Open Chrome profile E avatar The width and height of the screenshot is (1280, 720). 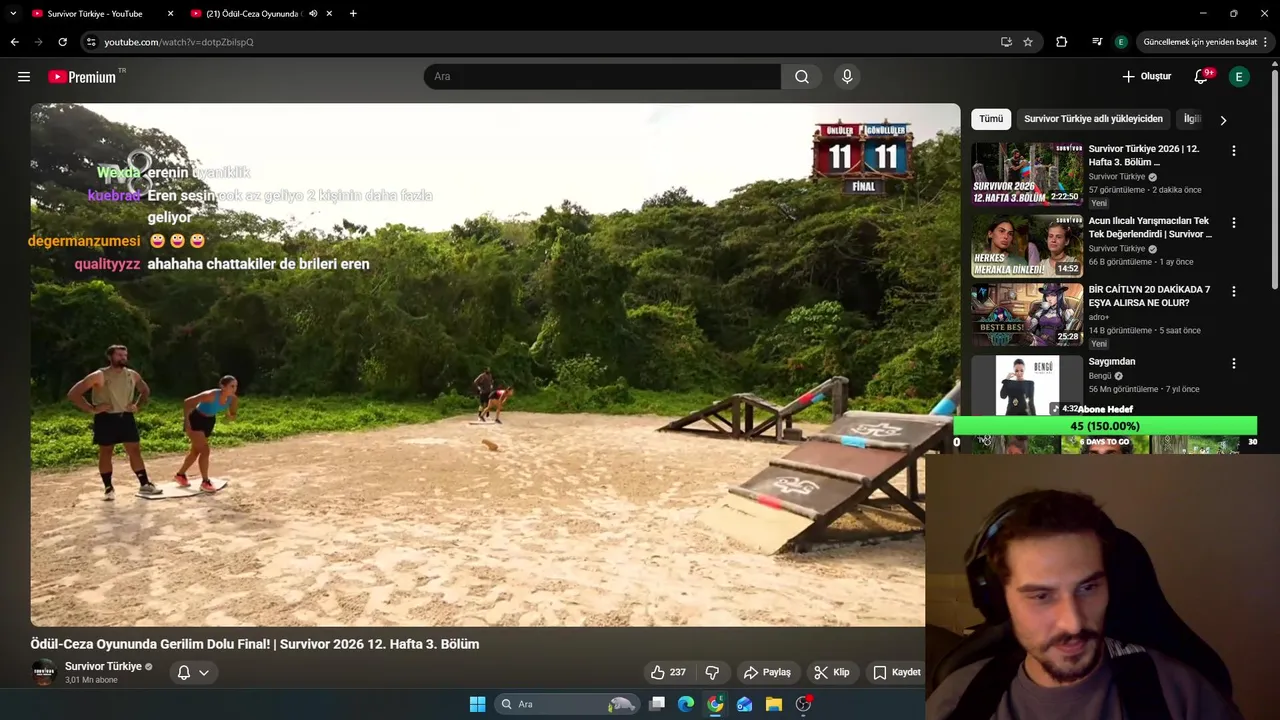[x=1121, y=42]
